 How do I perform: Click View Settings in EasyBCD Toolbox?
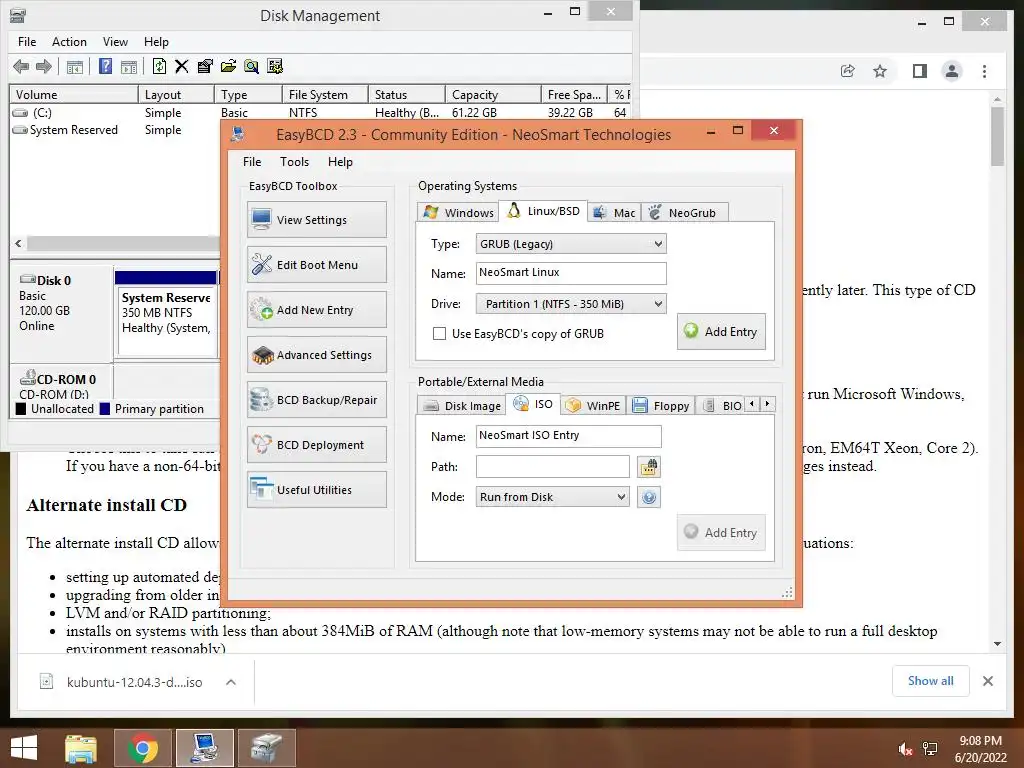[317, 219]
